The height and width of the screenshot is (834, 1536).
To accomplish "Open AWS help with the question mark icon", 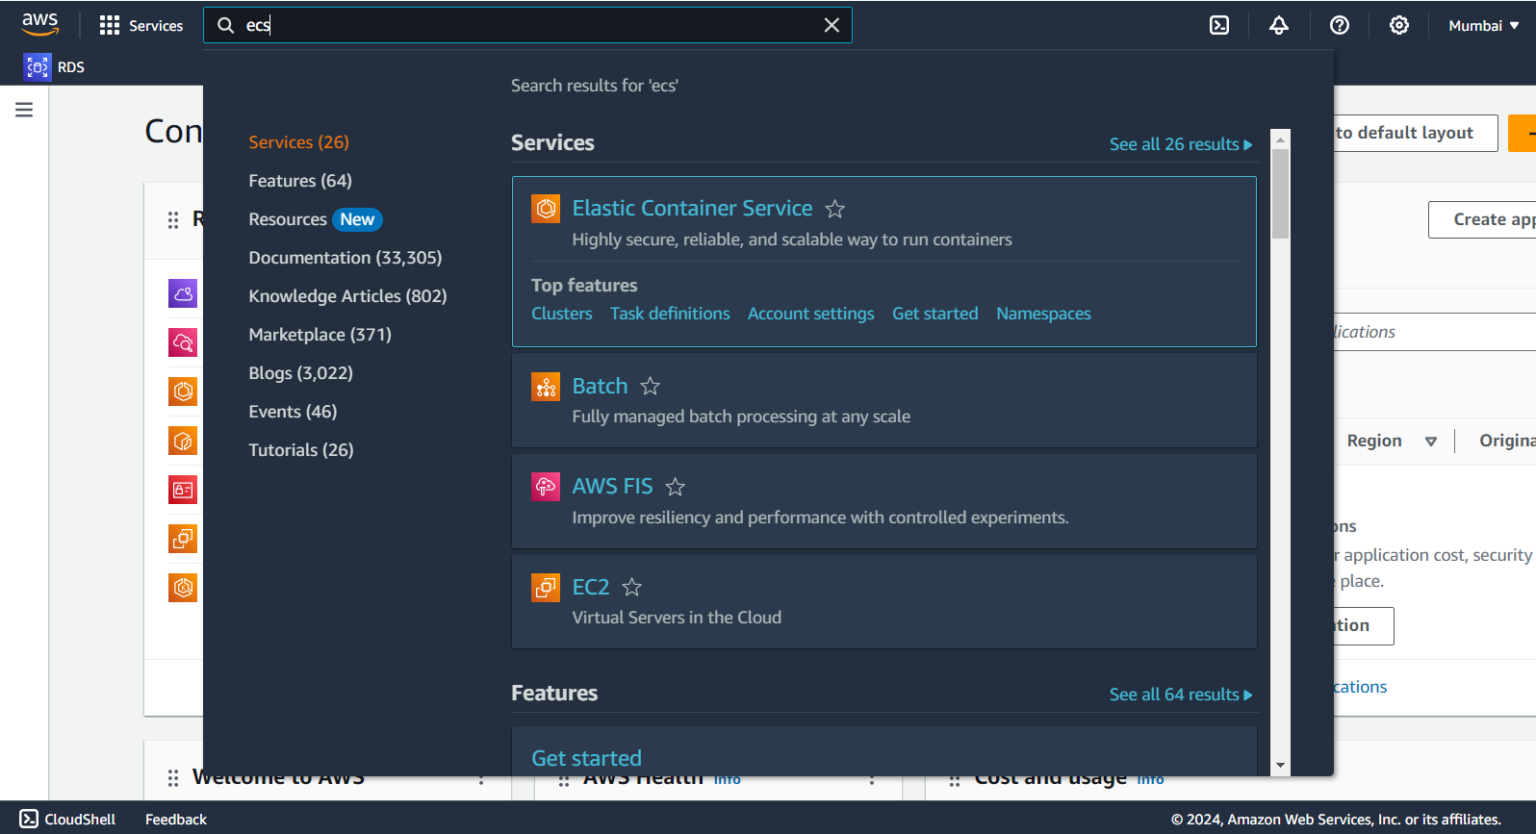I will (x=1339, y=25).
